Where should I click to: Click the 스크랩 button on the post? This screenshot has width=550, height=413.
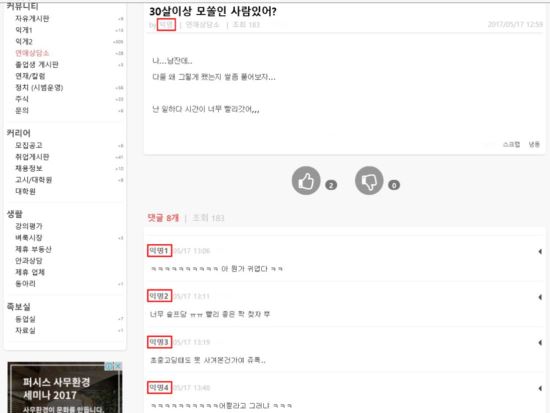pyautogui.click(x=511, y=144)
